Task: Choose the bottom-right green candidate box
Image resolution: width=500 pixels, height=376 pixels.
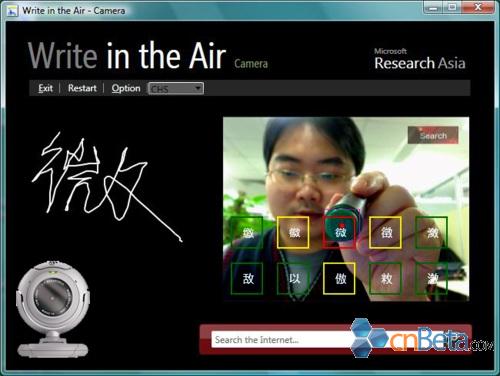Action: point(432,278)
